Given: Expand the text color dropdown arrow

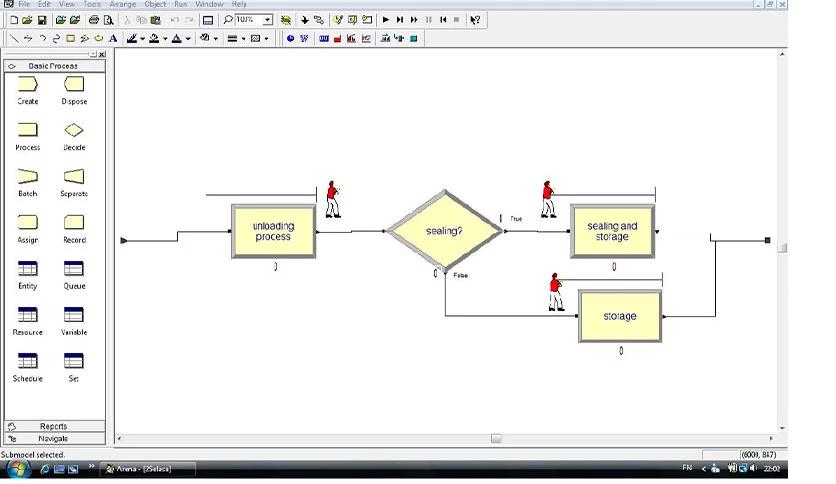Looking at the screenshot, I should pos(187,39).
